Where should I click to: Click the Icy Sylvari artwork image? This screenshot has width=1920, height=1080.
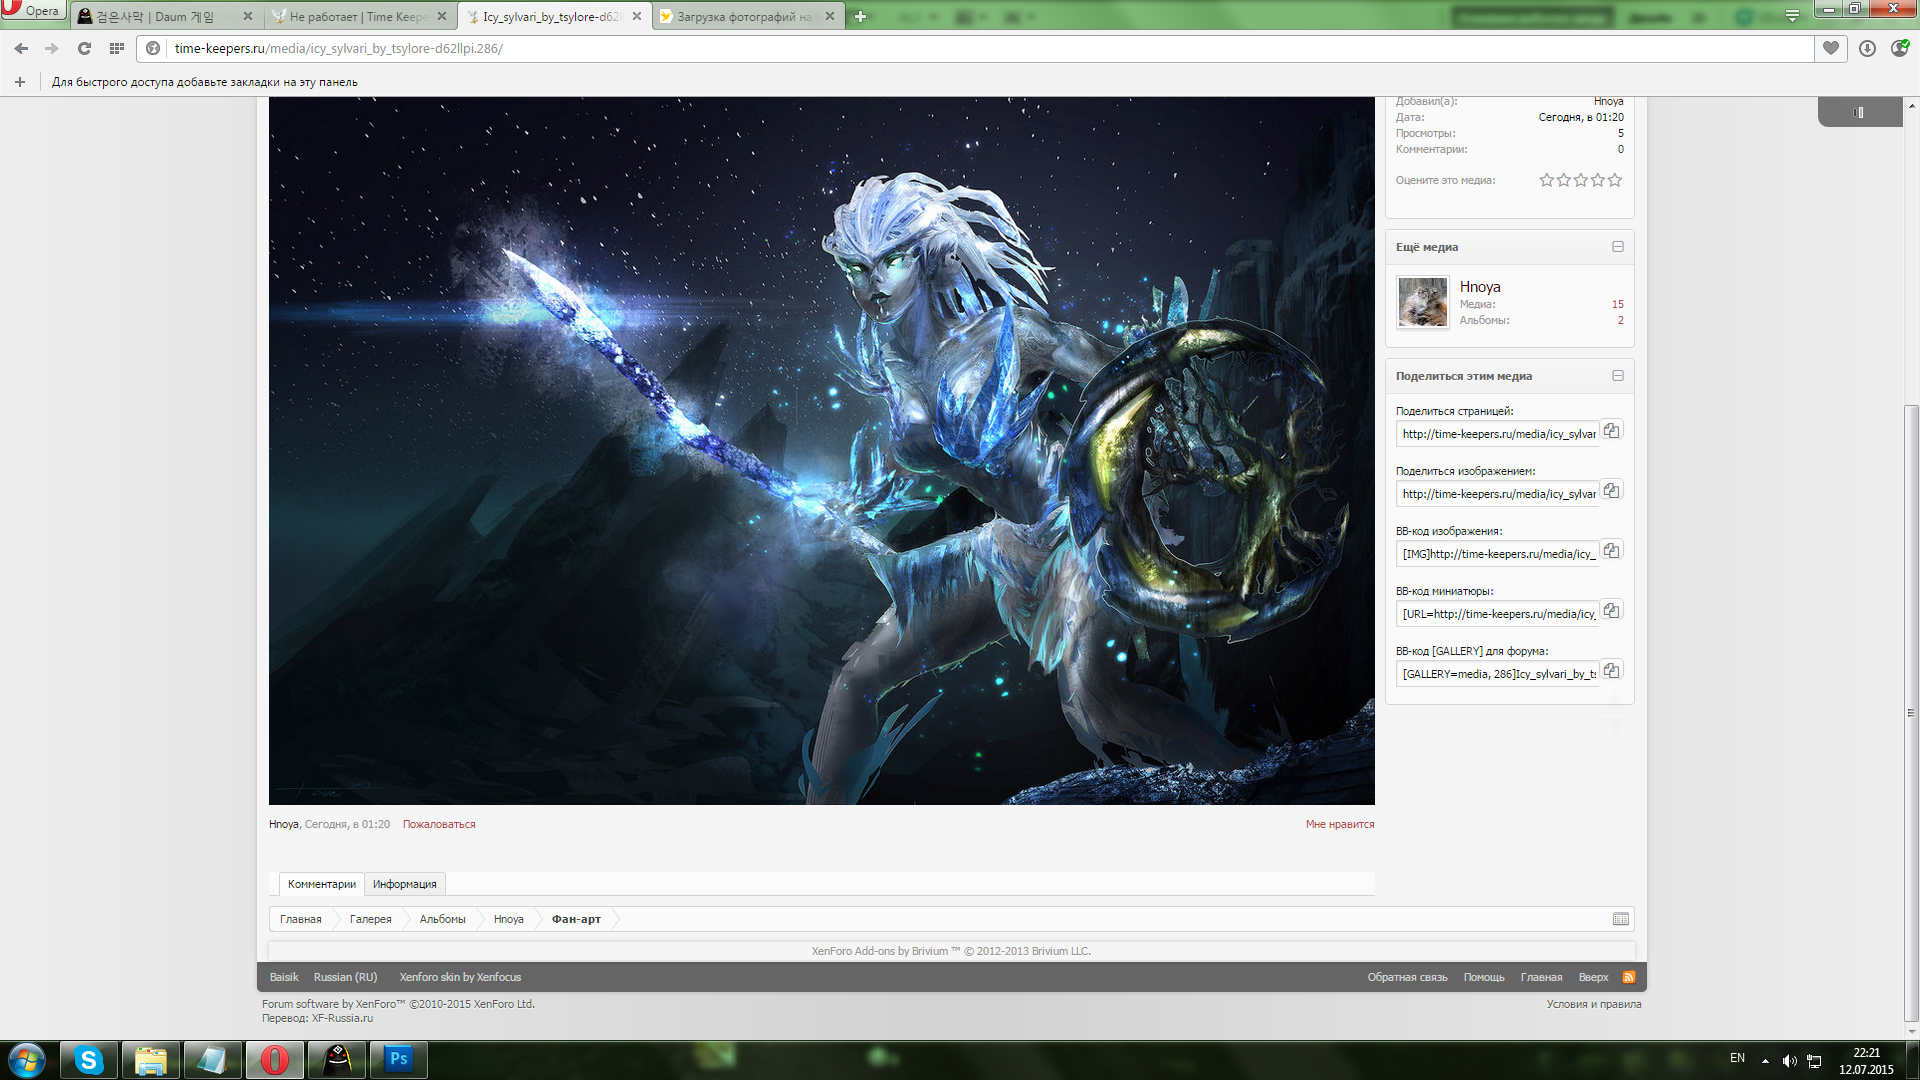(821, 450)
